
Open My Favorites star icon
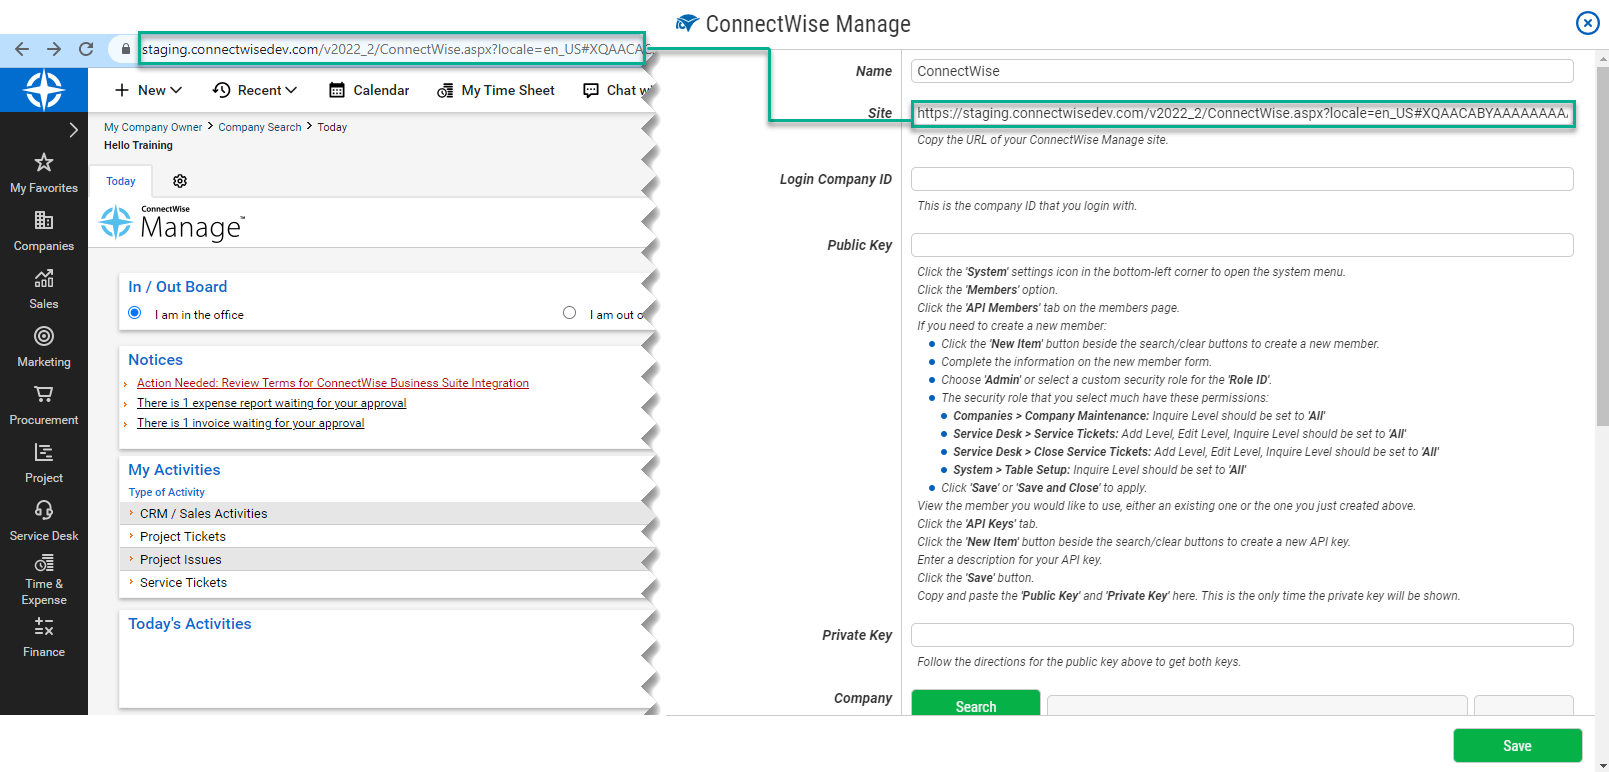(x=44, y=162)
